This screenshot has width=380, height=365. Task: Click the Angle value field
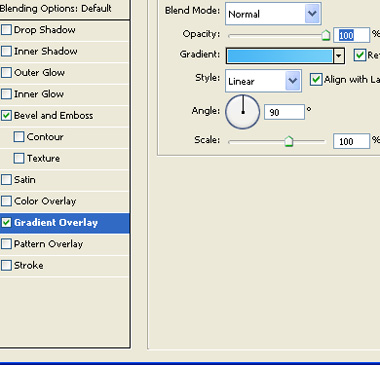pos(284,112)
